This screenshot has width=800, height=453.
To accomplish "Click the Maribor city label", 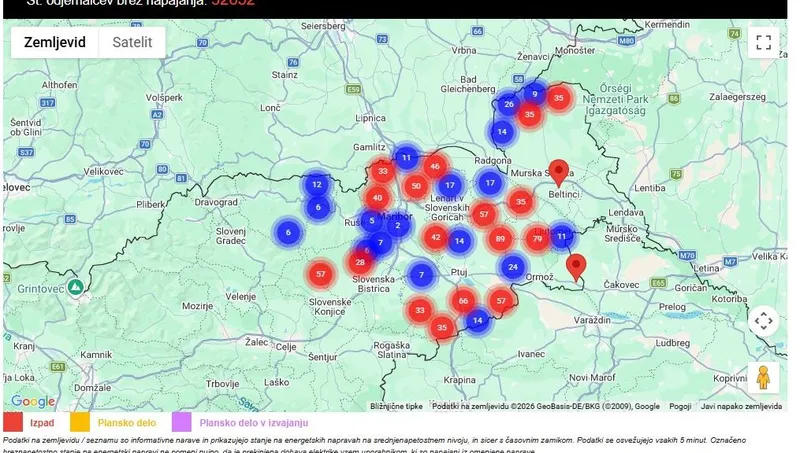I will [x=395, y=216].
